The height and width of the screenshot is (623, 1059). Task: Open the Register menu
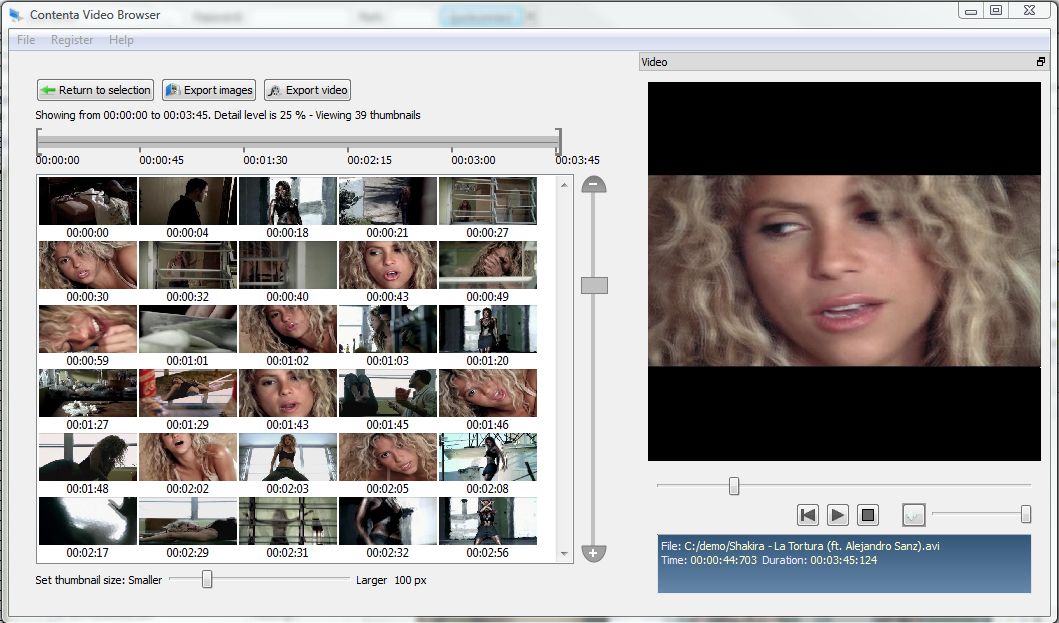(x=72, y=40)
